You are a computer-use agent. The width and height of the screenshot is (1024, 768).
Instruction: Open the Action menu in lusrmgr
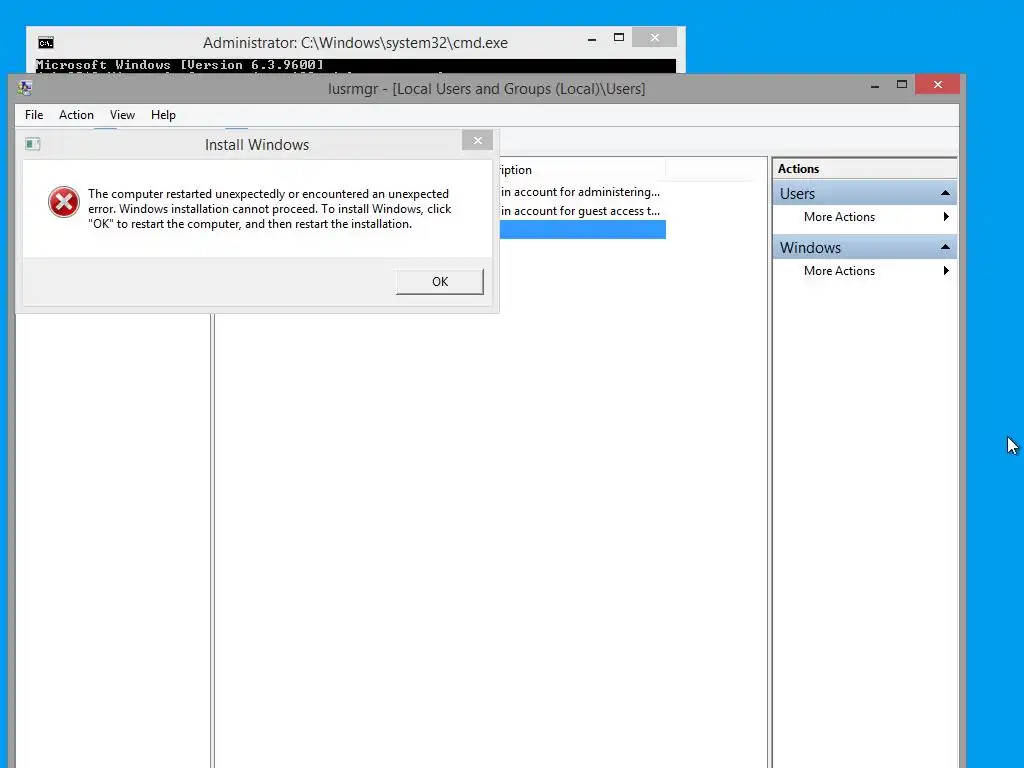coord(76,115)
